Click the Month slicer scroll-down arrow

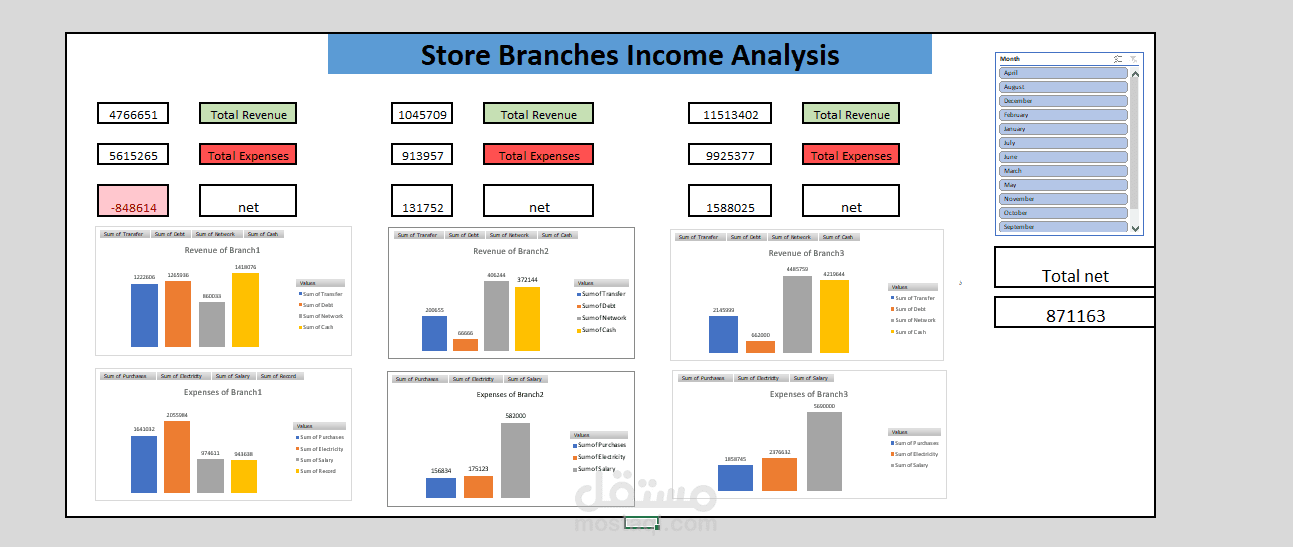[x=1135, y=228]
